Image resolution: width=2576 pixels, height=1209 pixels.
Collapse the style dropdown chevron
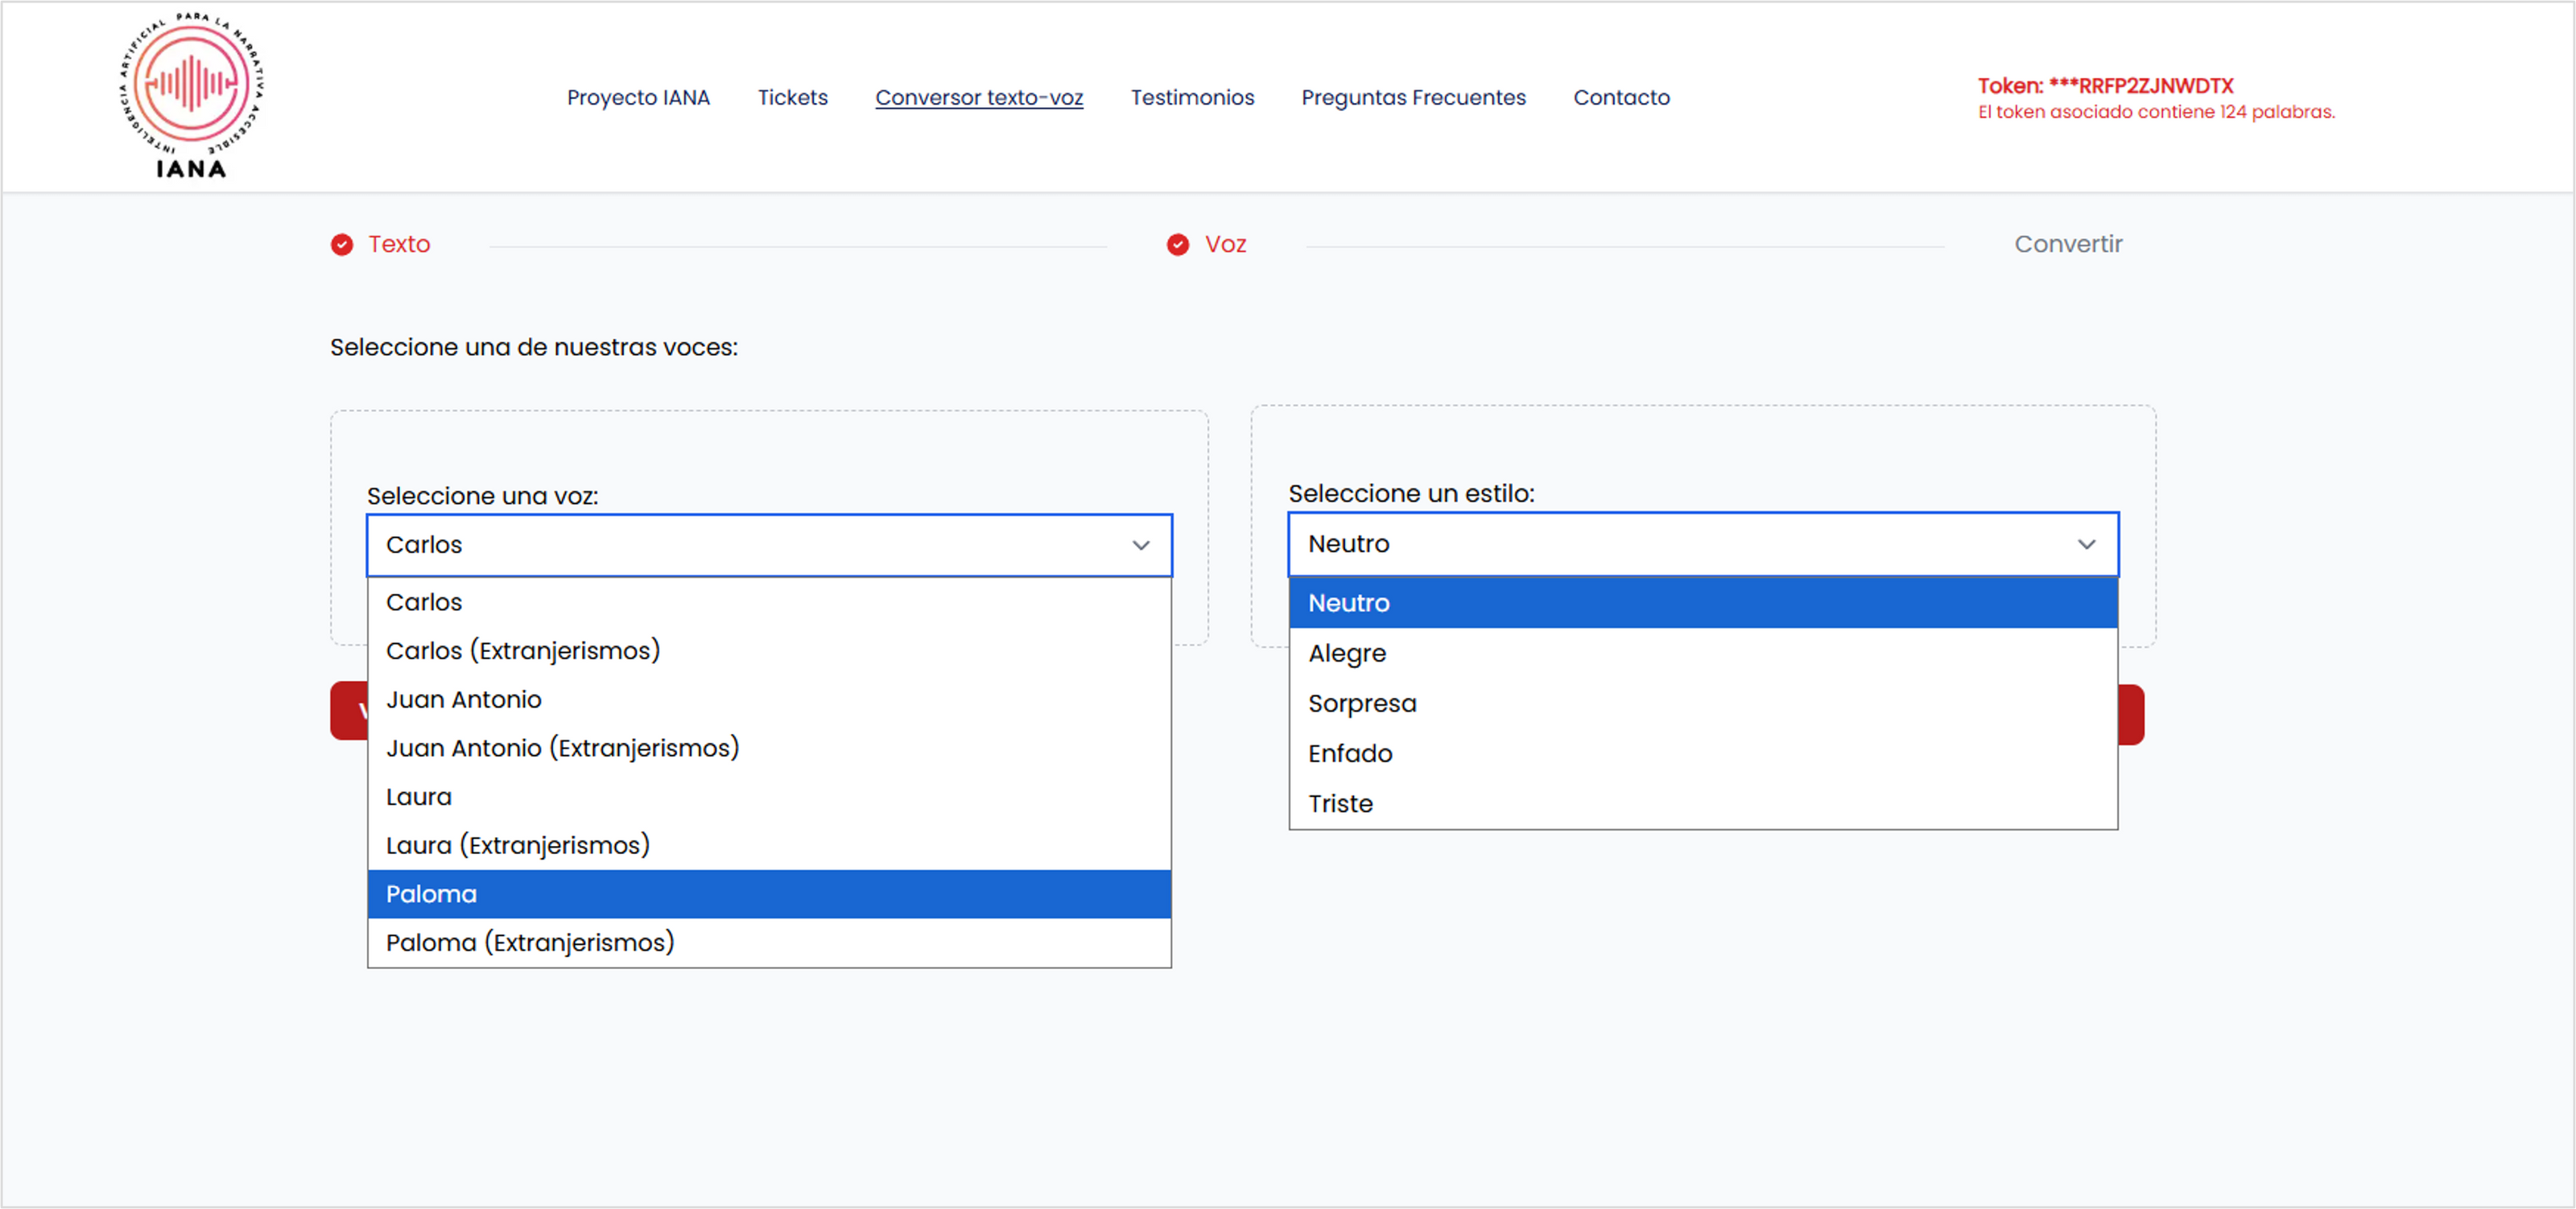tap(2086, 544)
